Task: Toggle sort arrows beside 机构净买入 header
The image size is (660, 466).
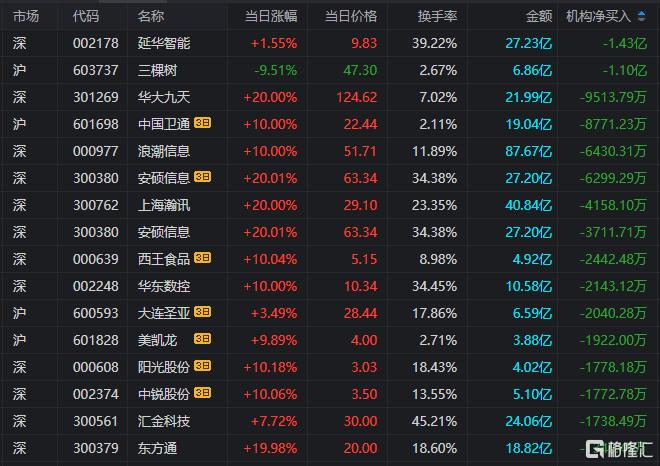Action: 641,16
